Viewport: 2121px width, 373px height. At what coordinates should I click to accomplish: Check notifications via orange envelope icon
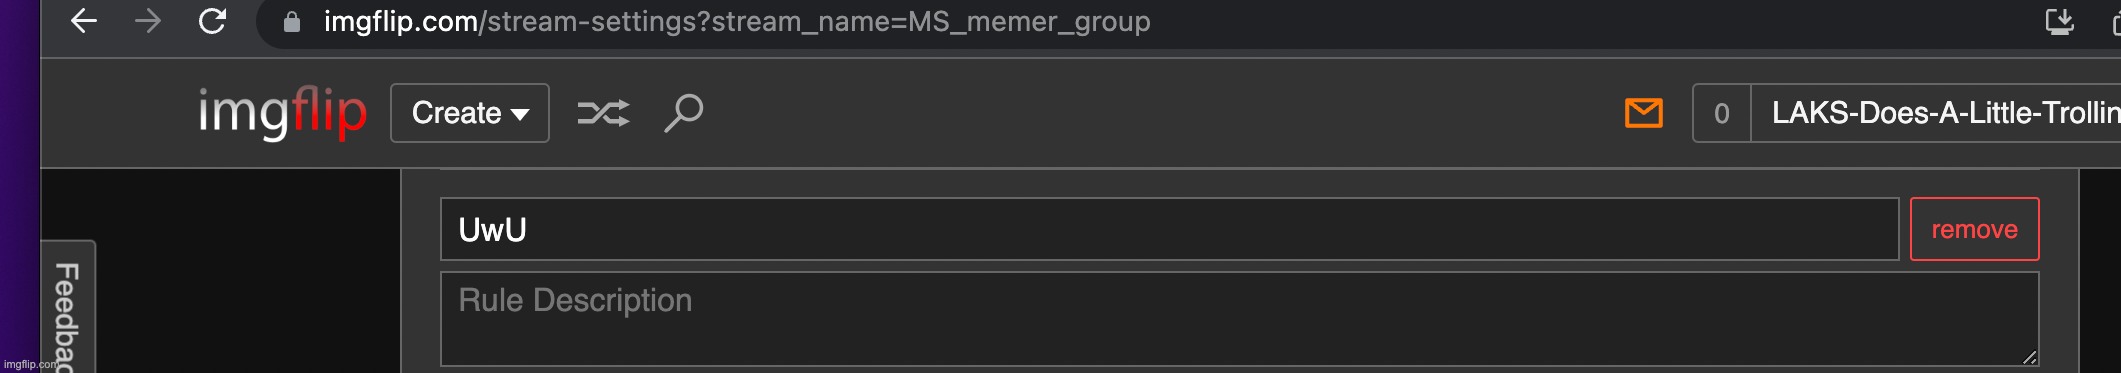click(1644, 113)
